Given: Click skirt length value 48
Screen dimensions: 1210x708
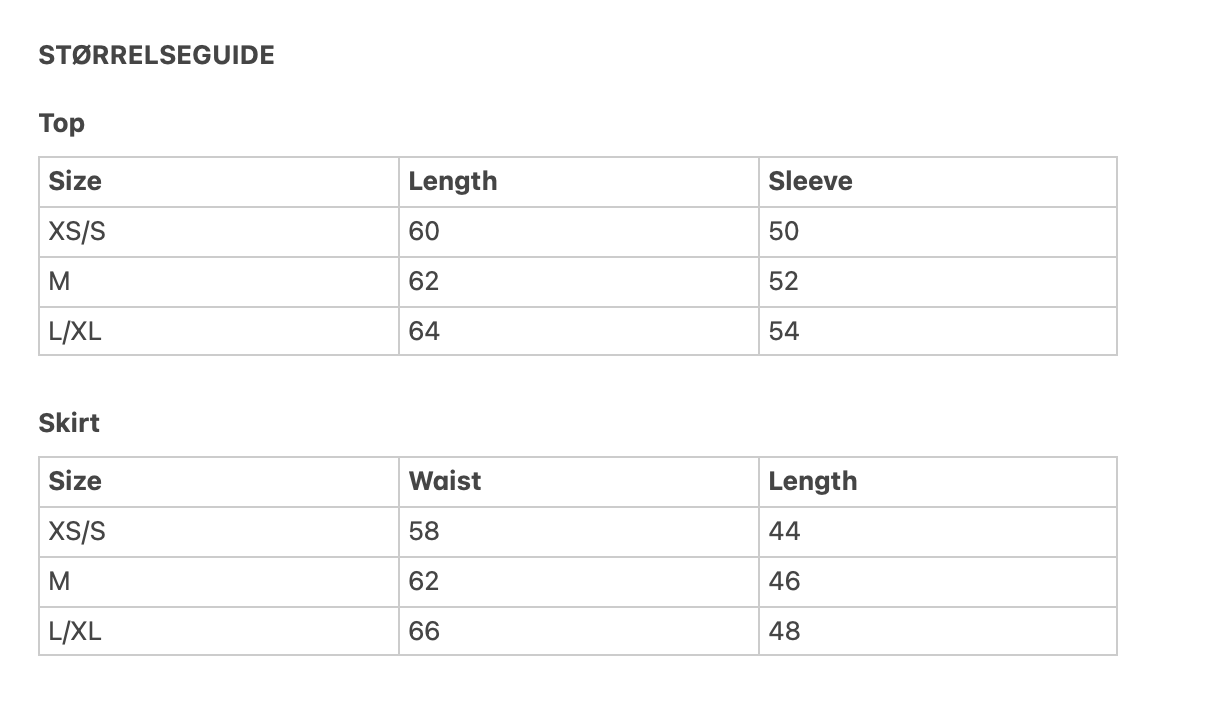Looking at the screenshot, I should pos(784,631).
